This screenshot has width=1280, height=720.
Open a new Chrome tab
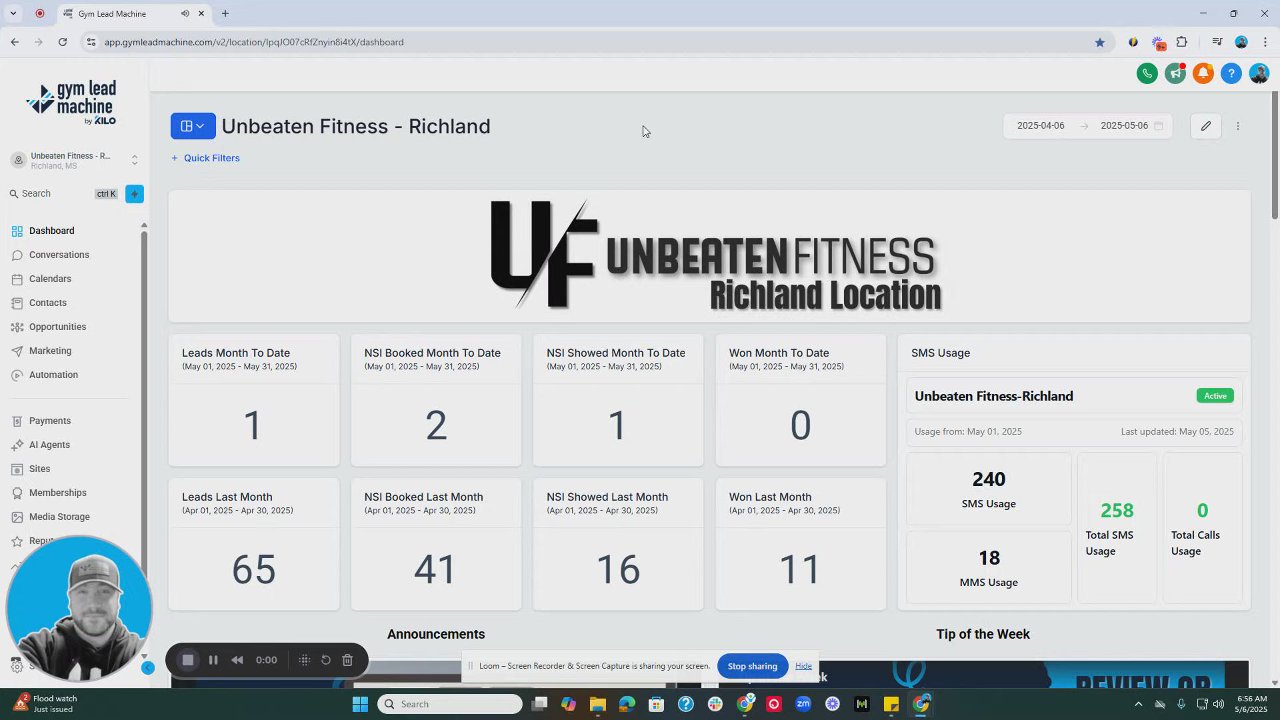click(225, 14)
